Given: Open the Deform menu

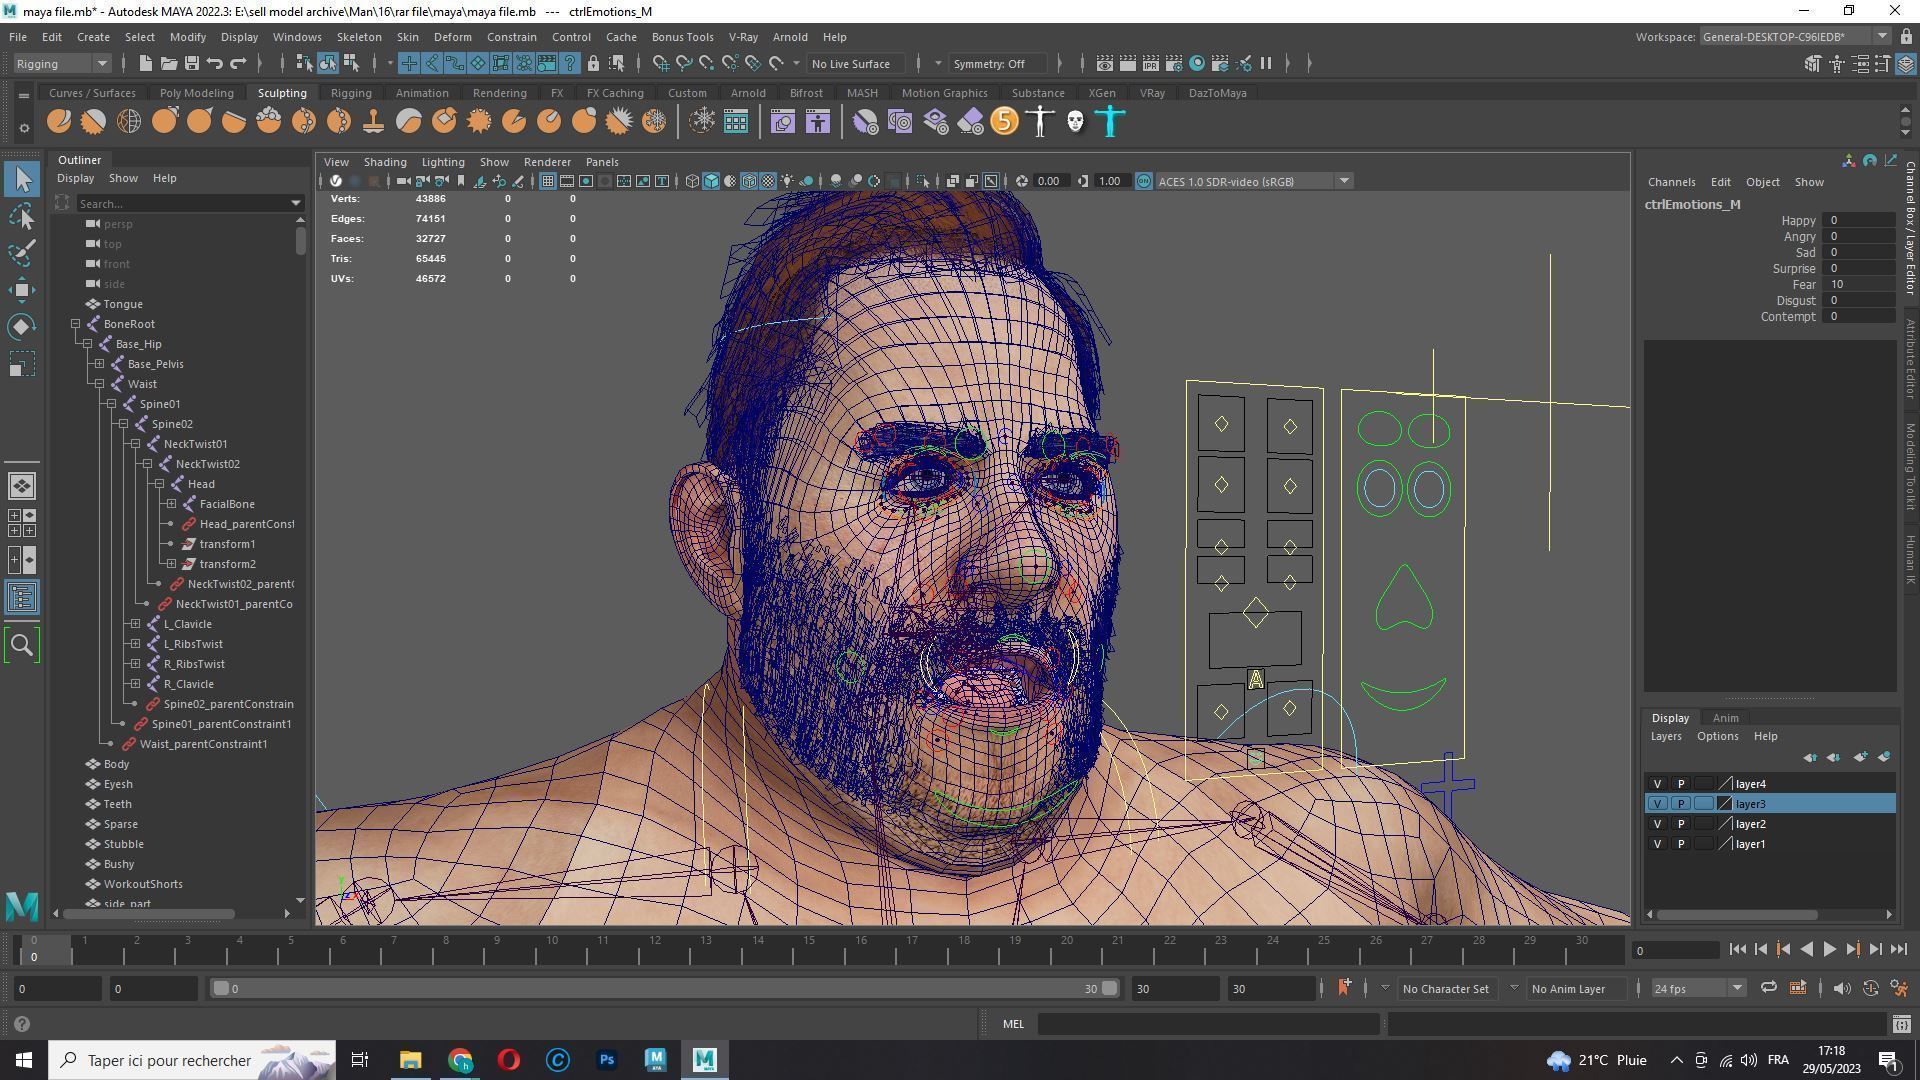Looking at the screenshot, I should click(x=452, y=36).
